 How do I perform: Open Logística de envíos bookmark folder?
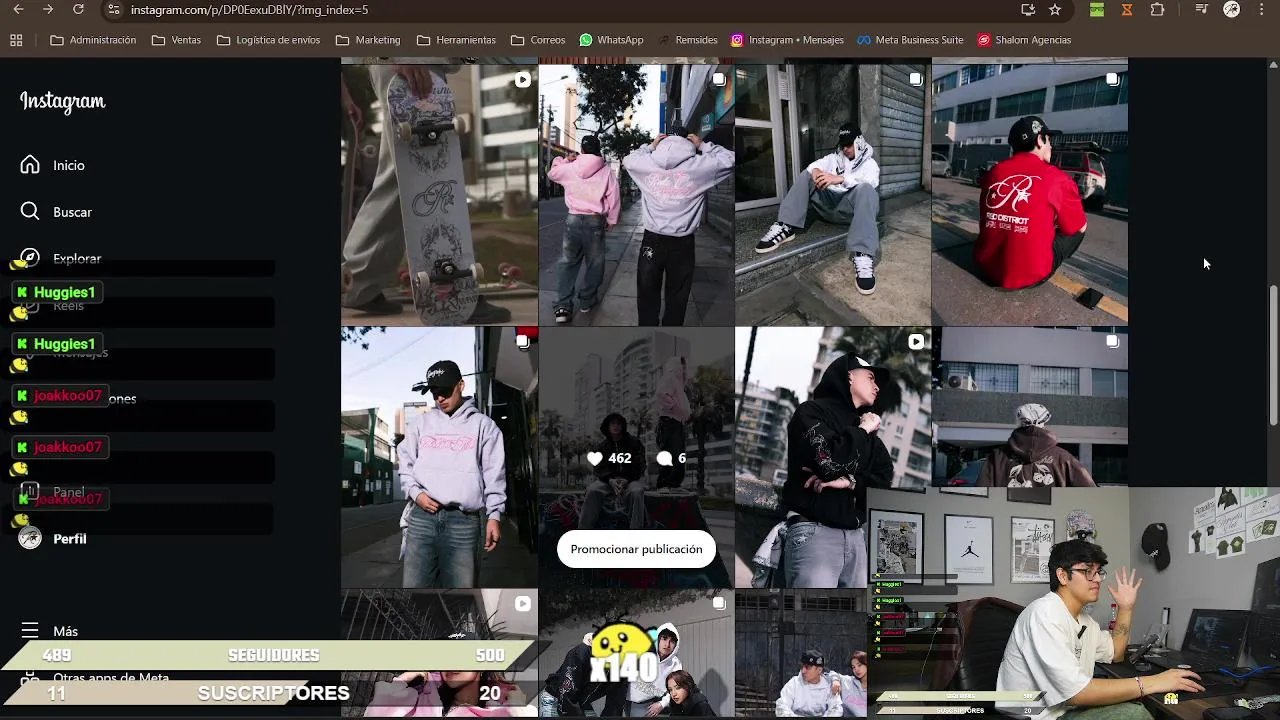[x=268, y=40]
